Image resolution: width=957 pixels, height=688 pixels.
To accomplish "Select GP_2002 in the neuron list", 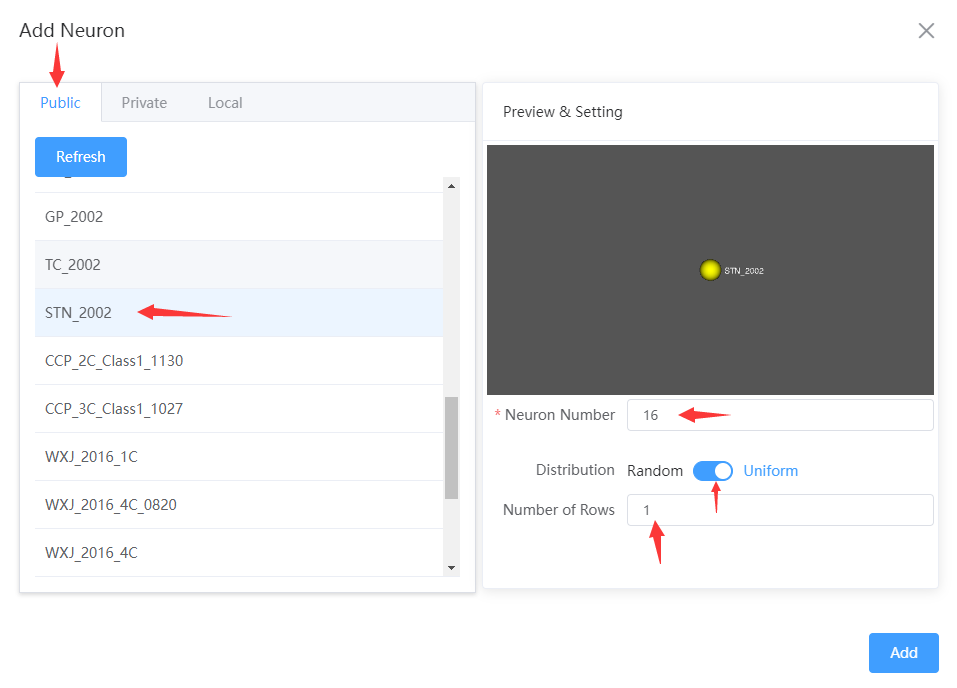I will click(239, 217).
